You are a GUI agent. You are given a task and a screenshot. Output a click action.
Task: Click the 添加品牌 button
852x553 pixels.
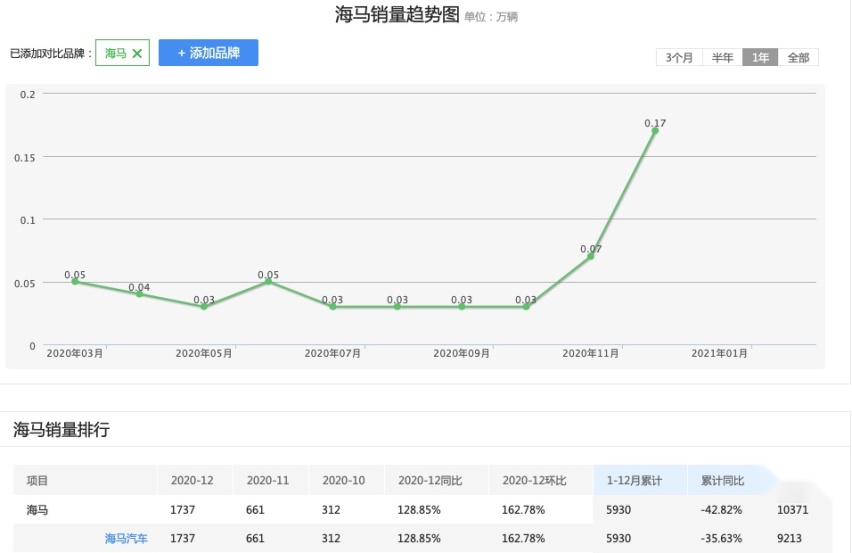pyautogui.click(x=208, y=53)
